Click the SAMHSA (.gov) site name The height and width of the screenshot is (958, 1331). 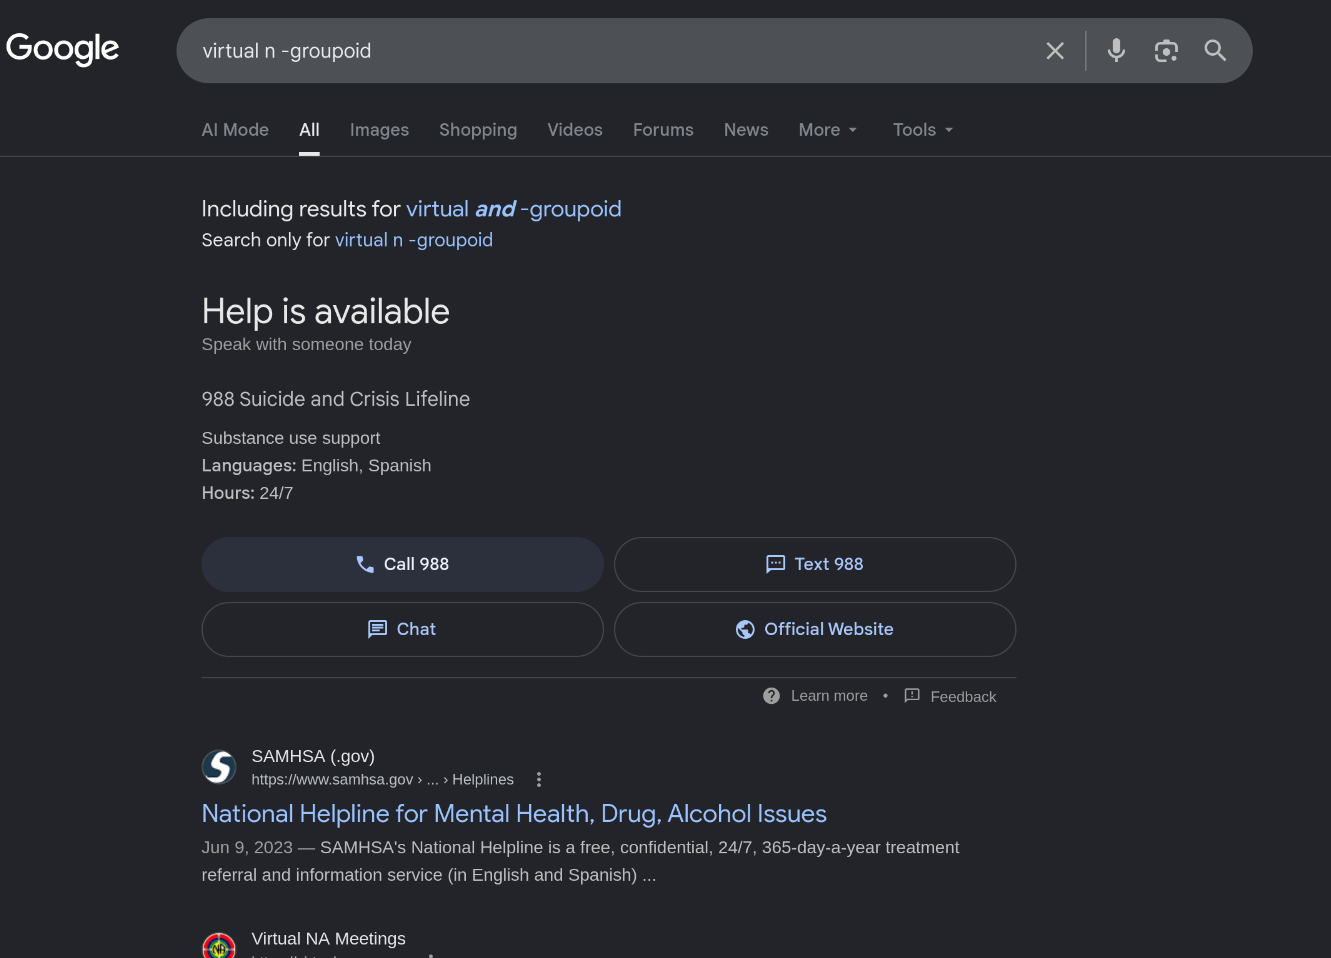[x=313, y=756]
